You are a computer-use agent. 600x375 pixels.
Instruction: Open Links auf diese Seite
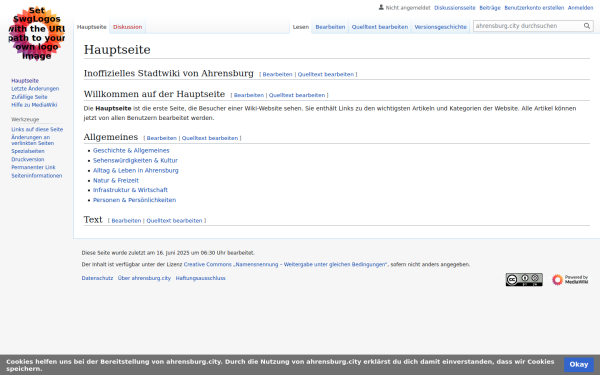tap(37, 129)
